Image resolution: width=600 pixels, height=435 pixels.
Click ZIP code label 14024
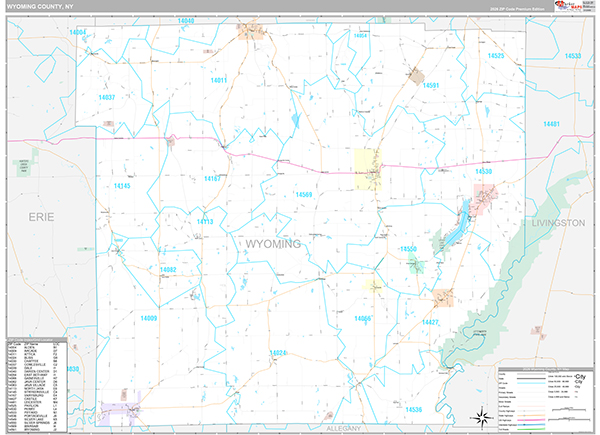coord(278,353)
